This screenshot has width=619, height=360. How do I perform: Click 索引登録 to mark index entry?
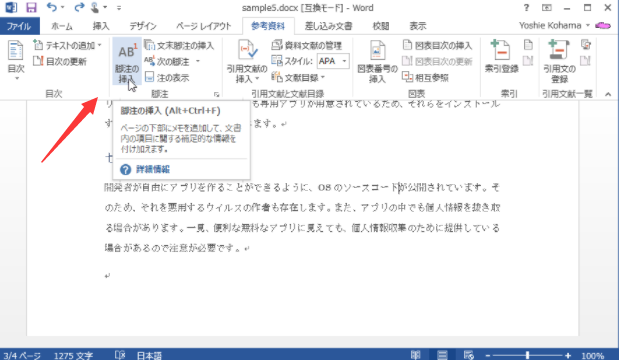click(x=501, y=56)
